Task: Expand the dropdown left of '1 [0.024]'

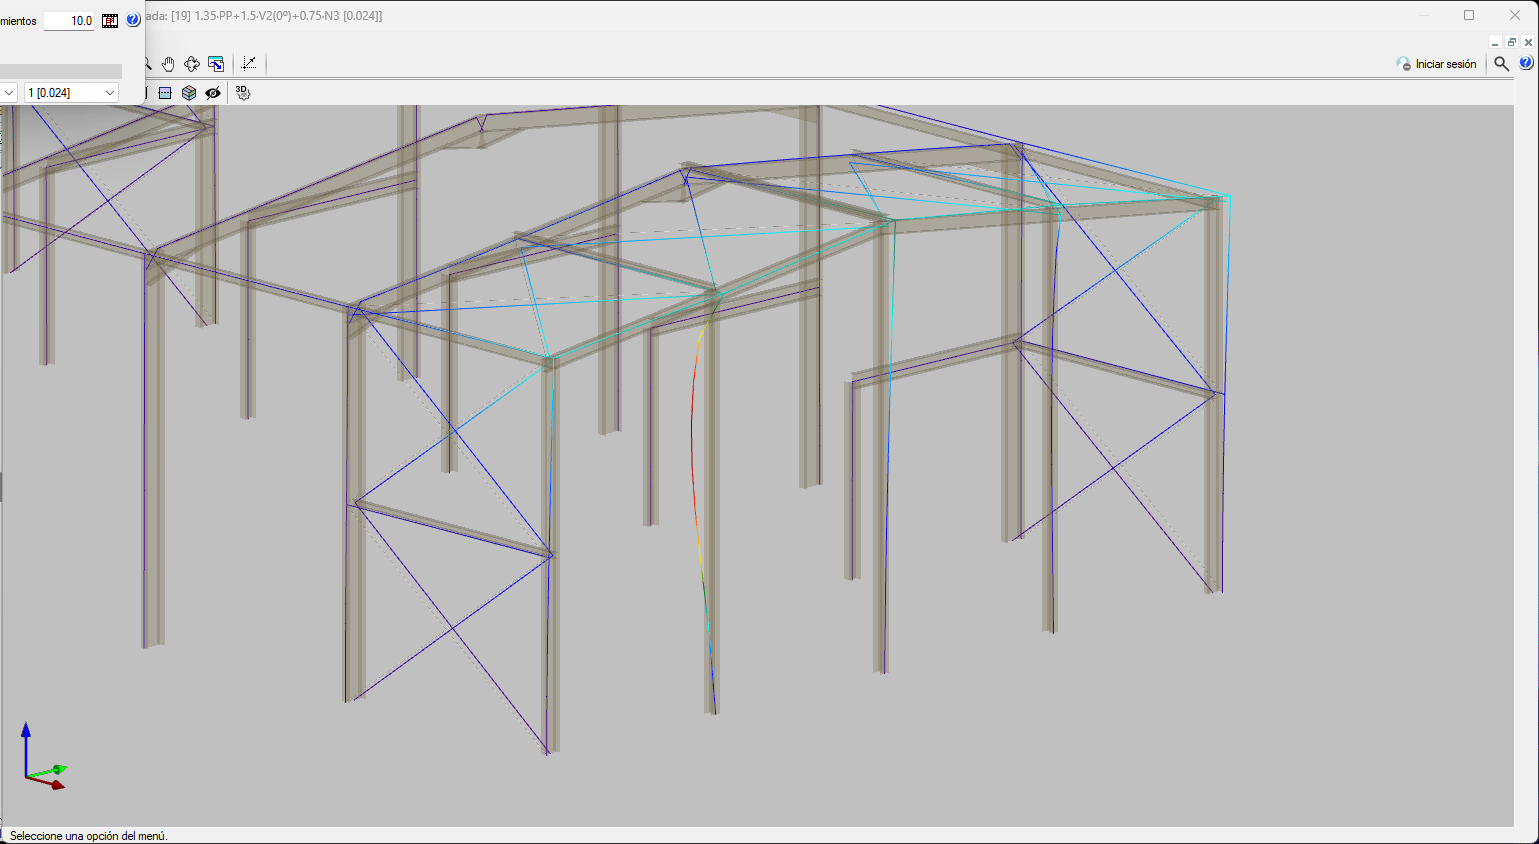Action: point(9,93)
